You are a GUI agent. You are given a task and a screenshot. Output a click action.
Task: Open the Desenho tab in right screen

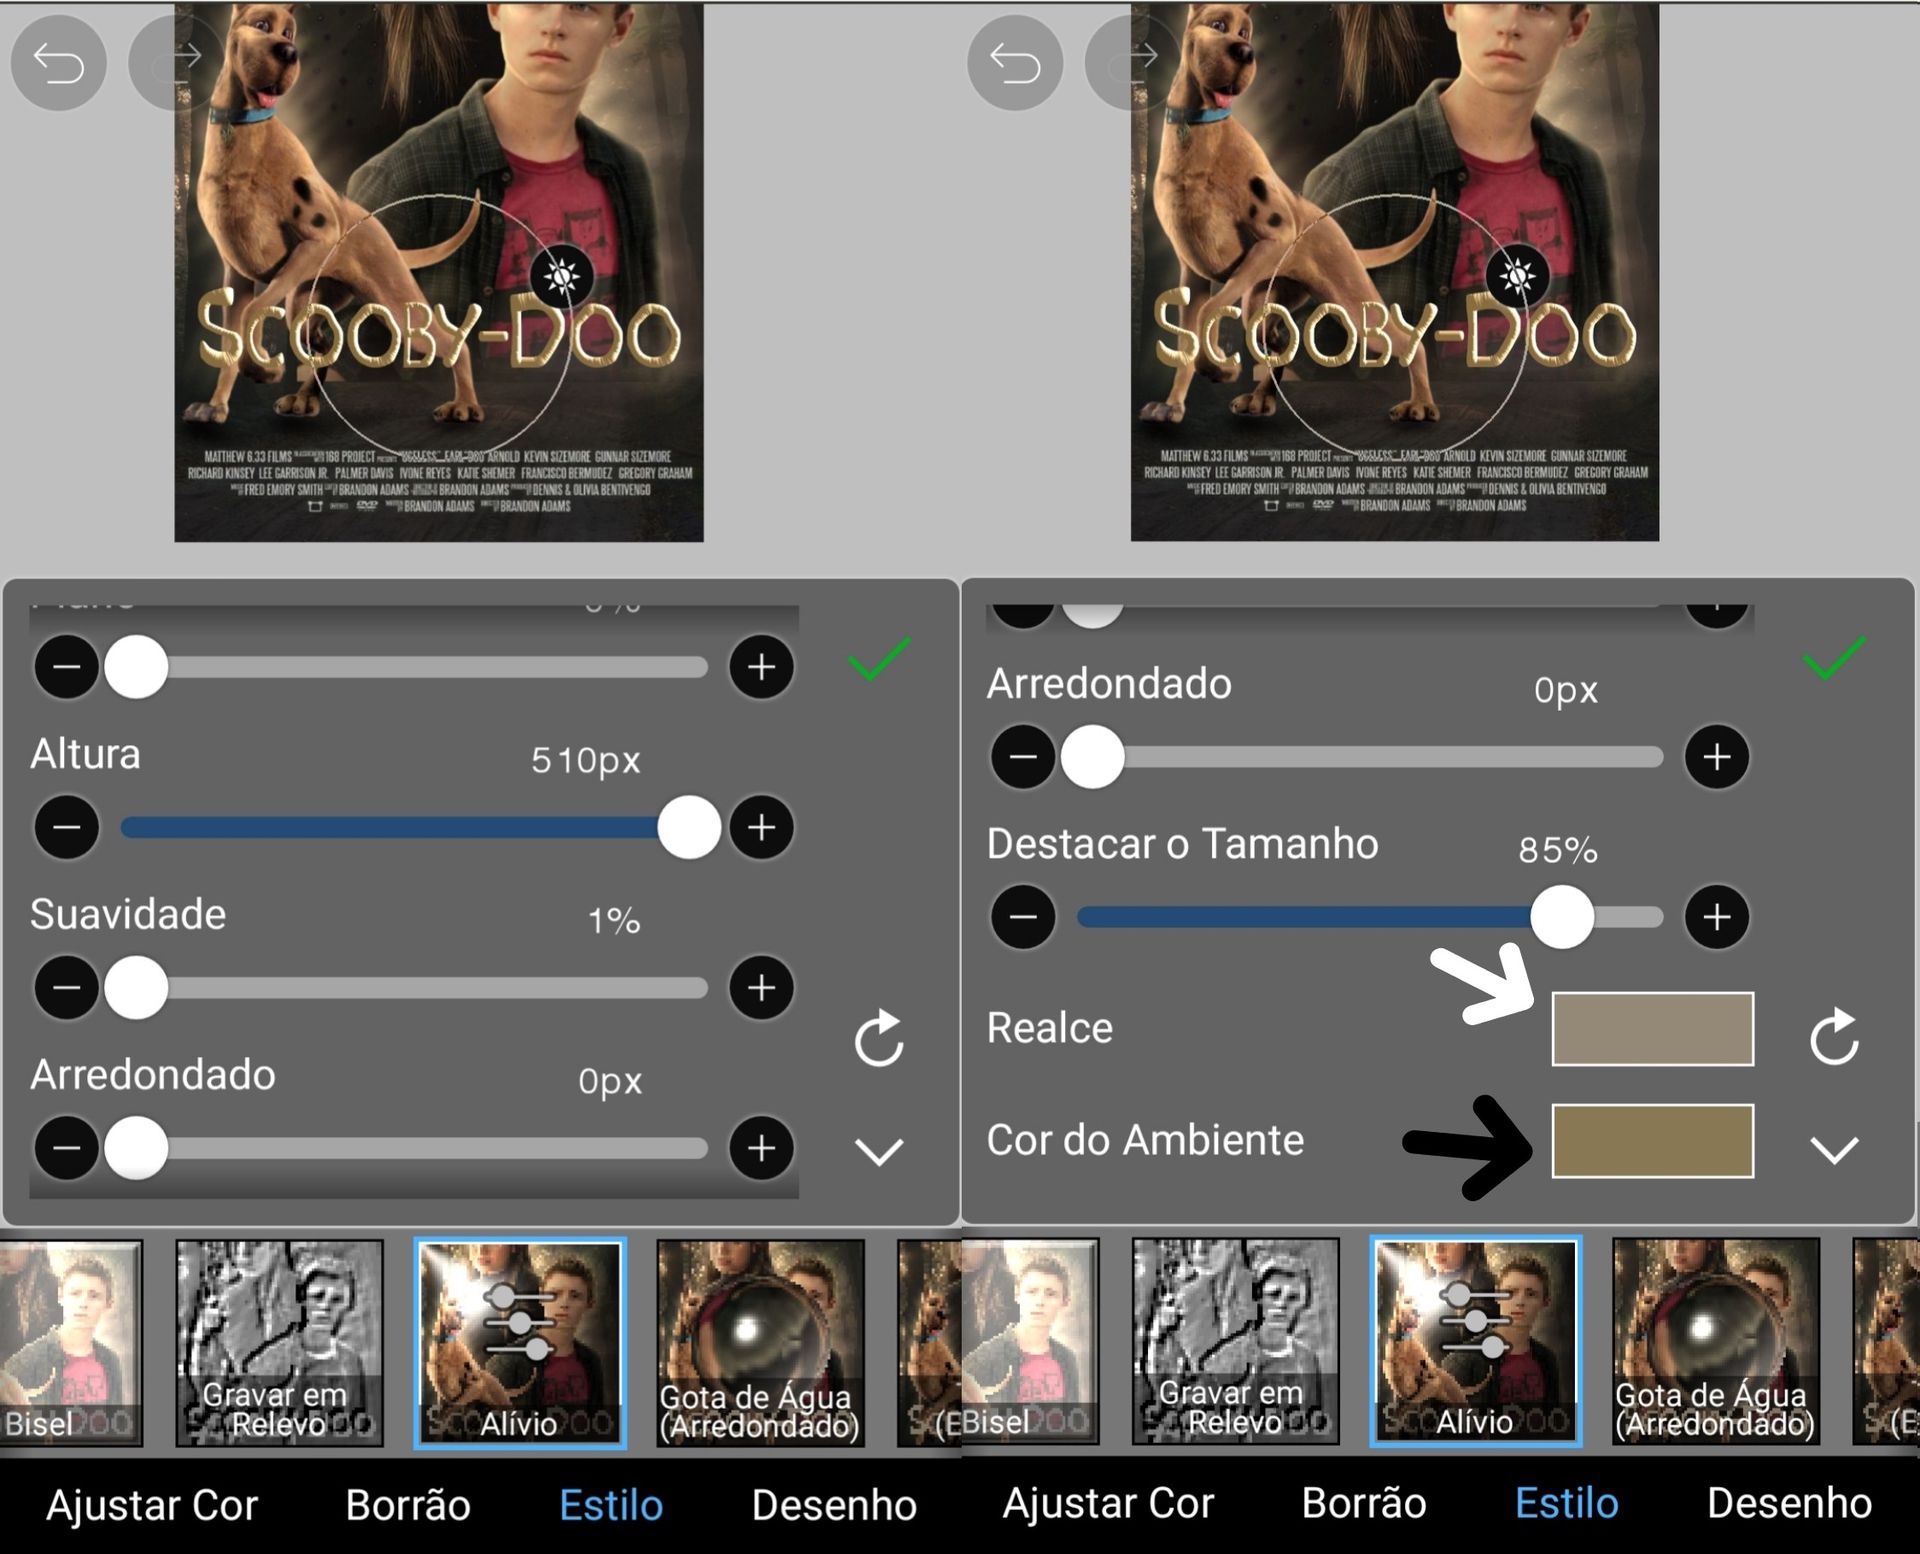click(x=1790, y=1503)
